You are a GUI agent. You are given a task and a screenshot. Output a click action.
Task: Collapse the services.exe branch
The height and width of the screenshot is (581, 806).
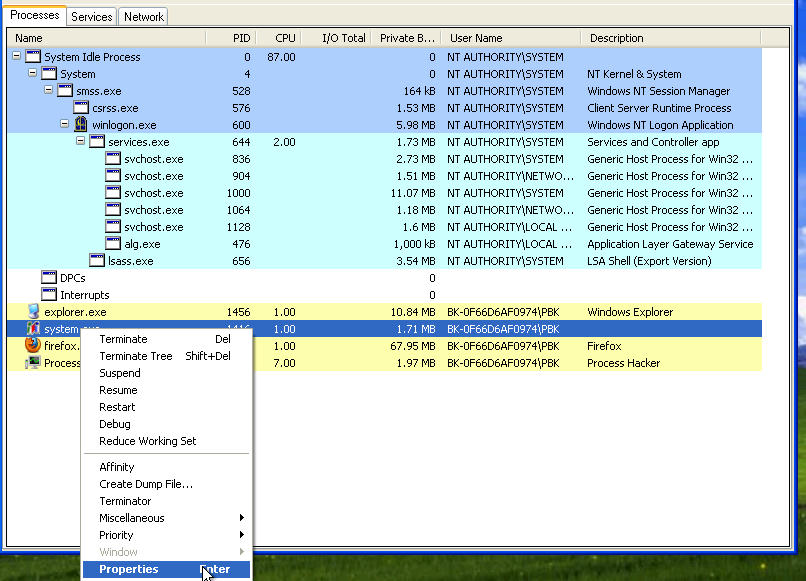coord(80,140)
